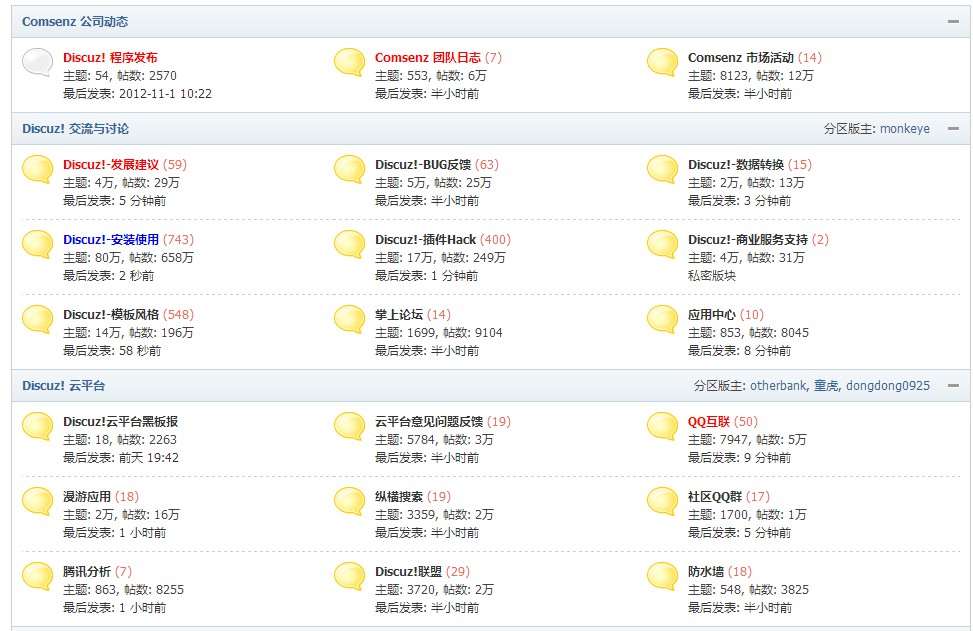
Task: Click the bubble icon beside 云平台意见问题反馈
Action: coord(349,426)
